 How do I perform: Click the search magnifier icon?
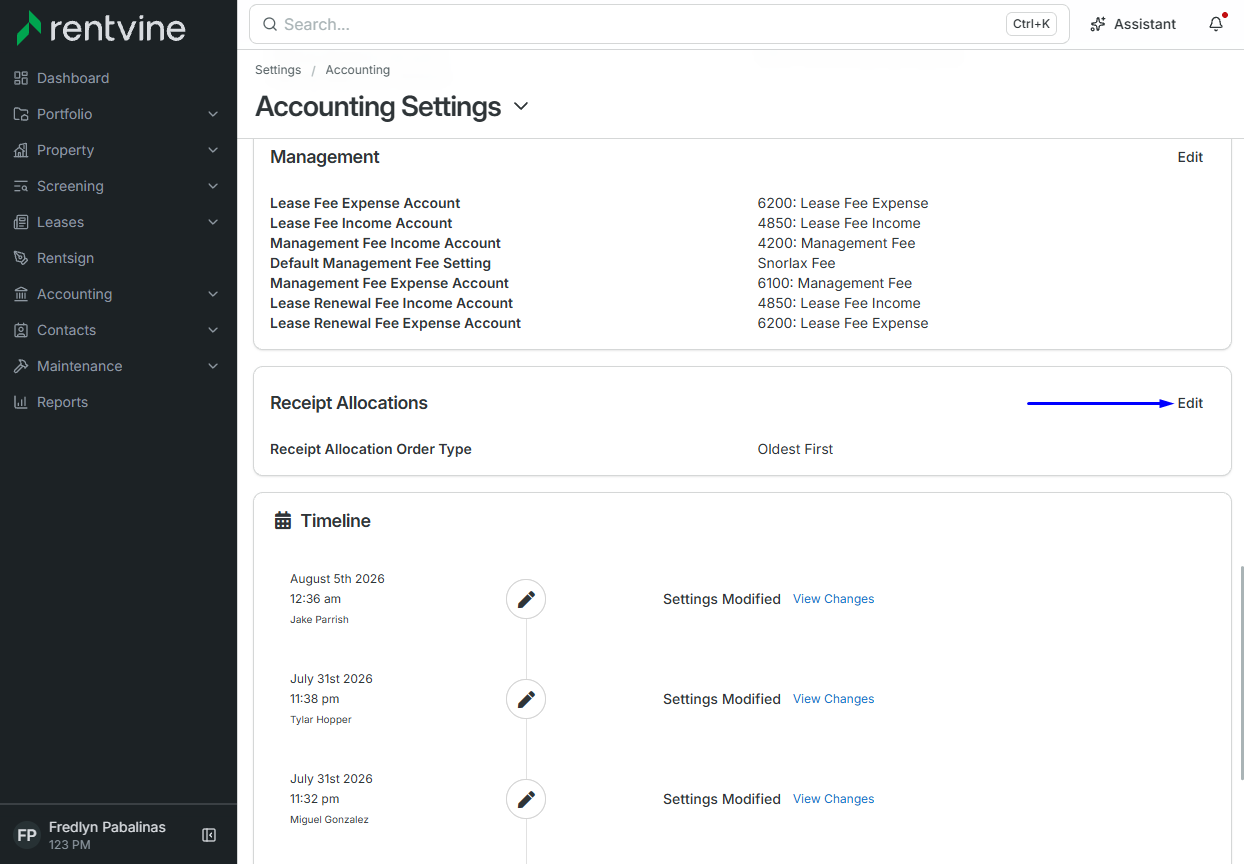tap(270, 24)
